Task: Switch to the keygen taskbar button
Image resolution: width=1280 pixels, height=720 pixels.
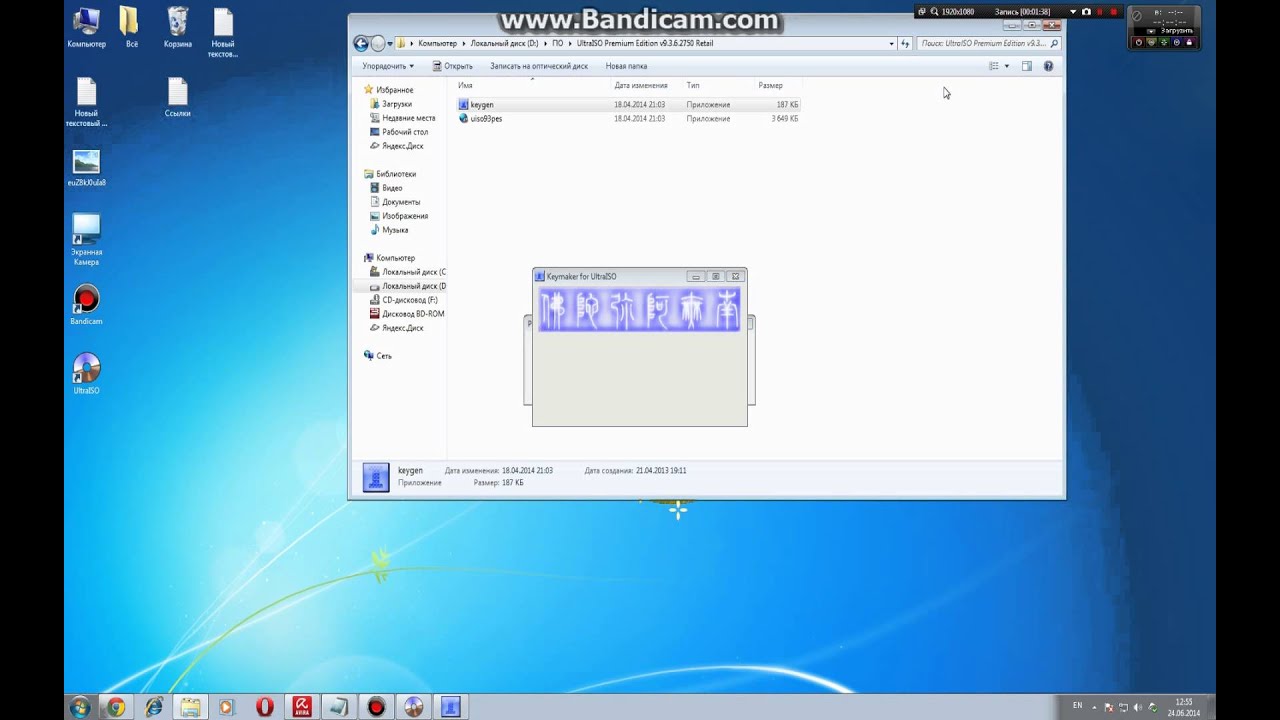Action: pyautogui.click(x=450, y=707)
